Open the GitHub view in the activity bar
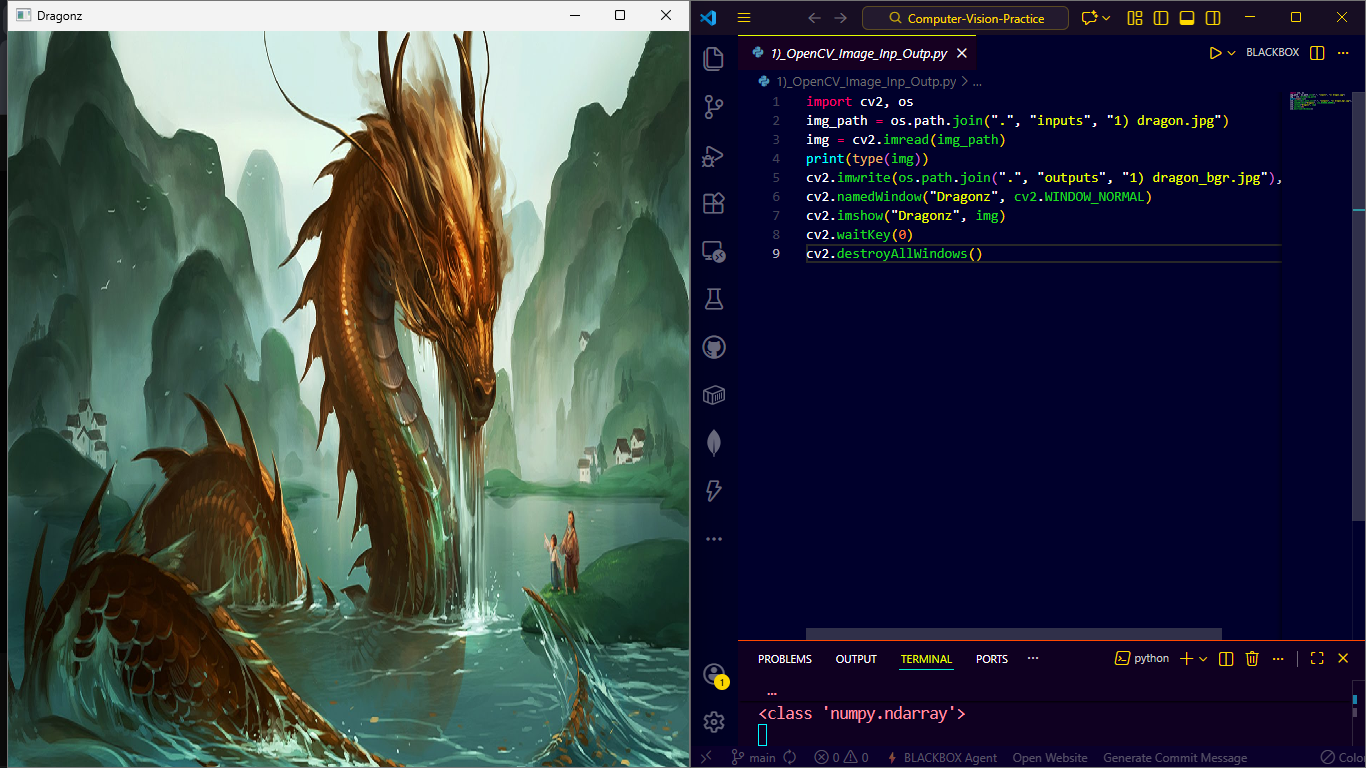Image resolution: width=1366 pixels, height=768 pixels. 713,347
